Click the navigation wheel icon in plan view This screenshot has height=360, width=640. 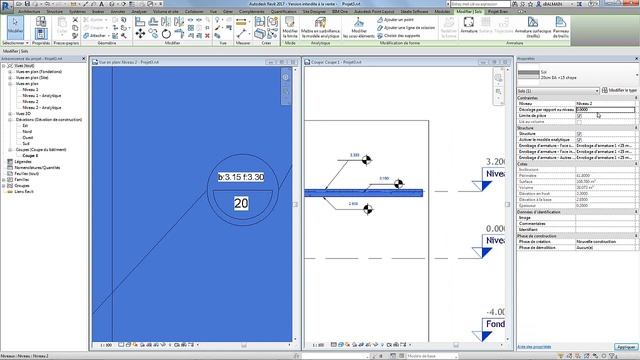(286, 77)
